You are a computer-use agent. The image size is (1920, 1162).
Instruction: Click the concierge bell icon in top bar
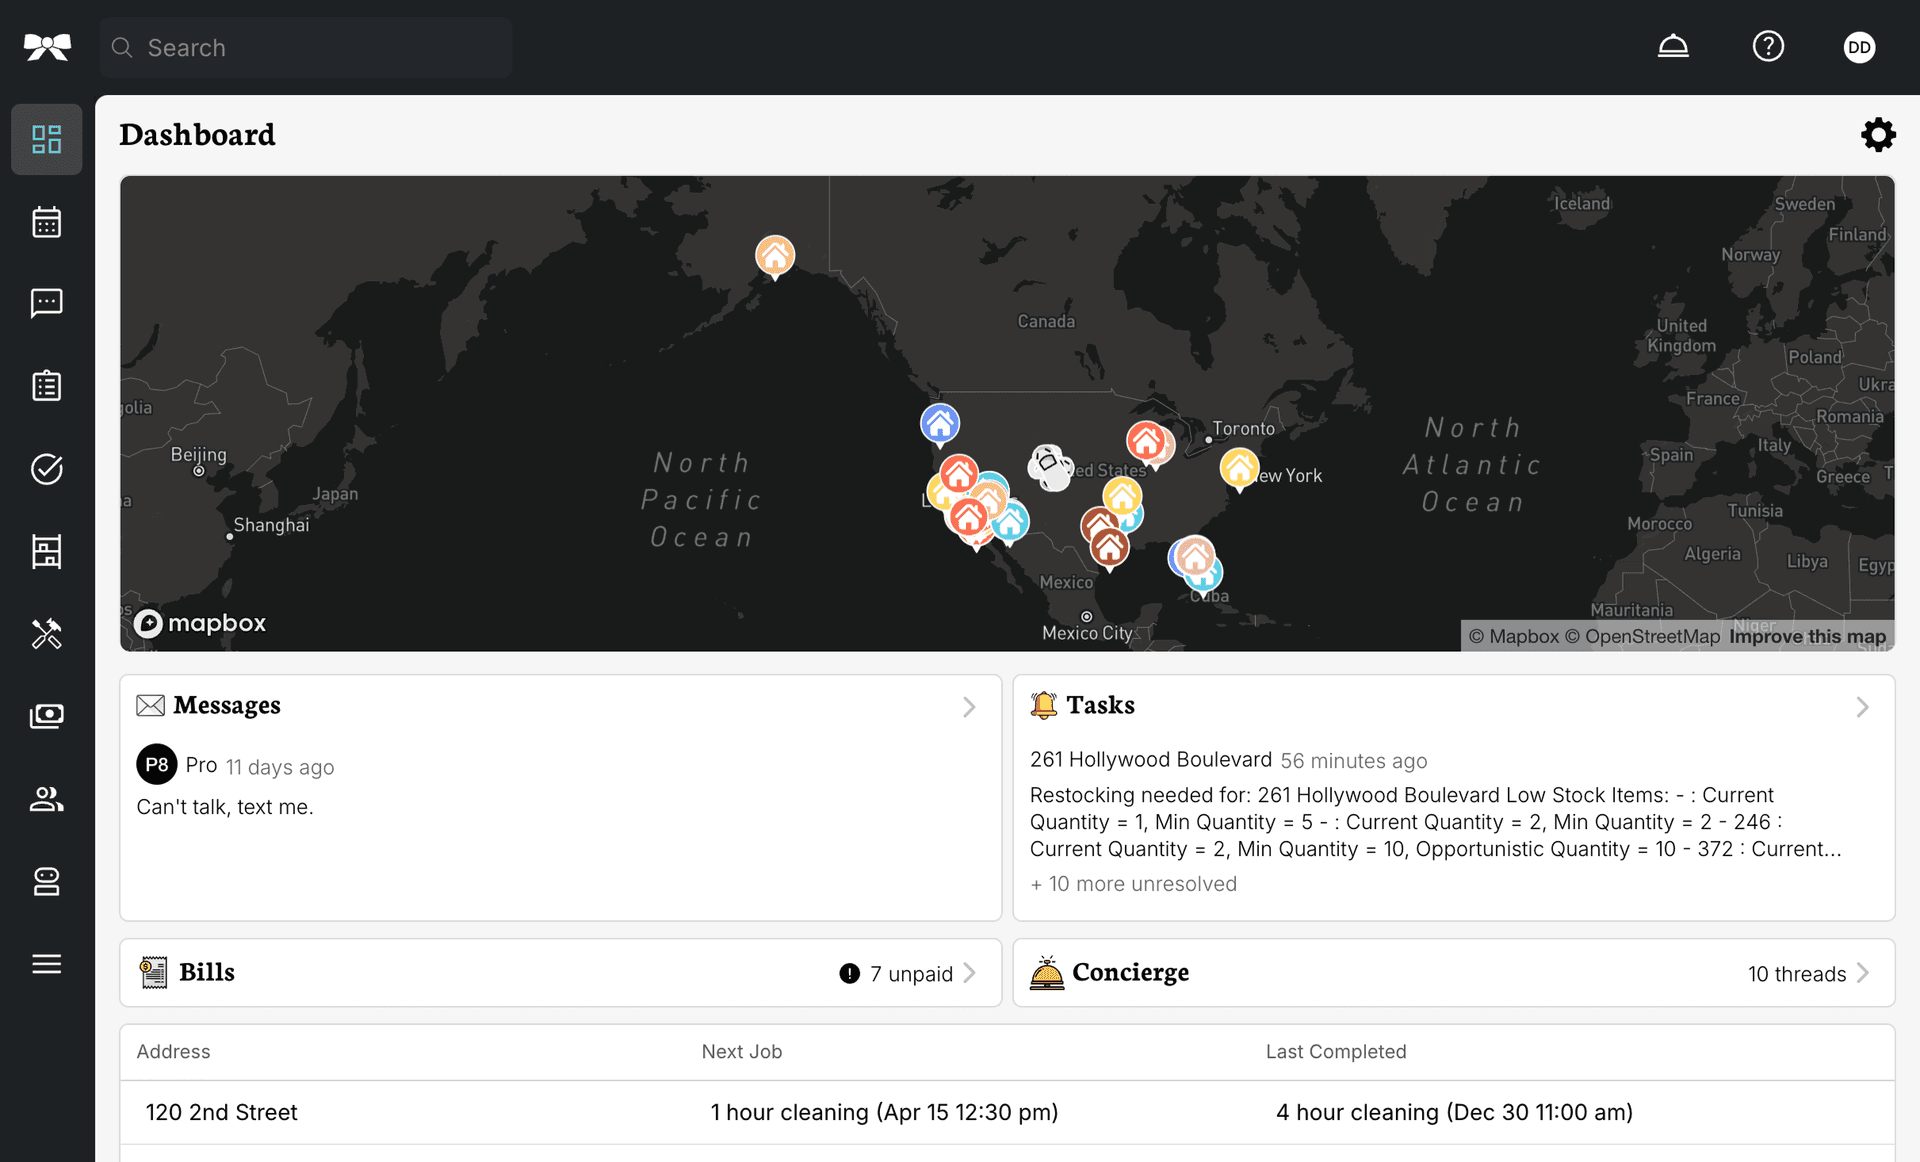[1673, 45]
